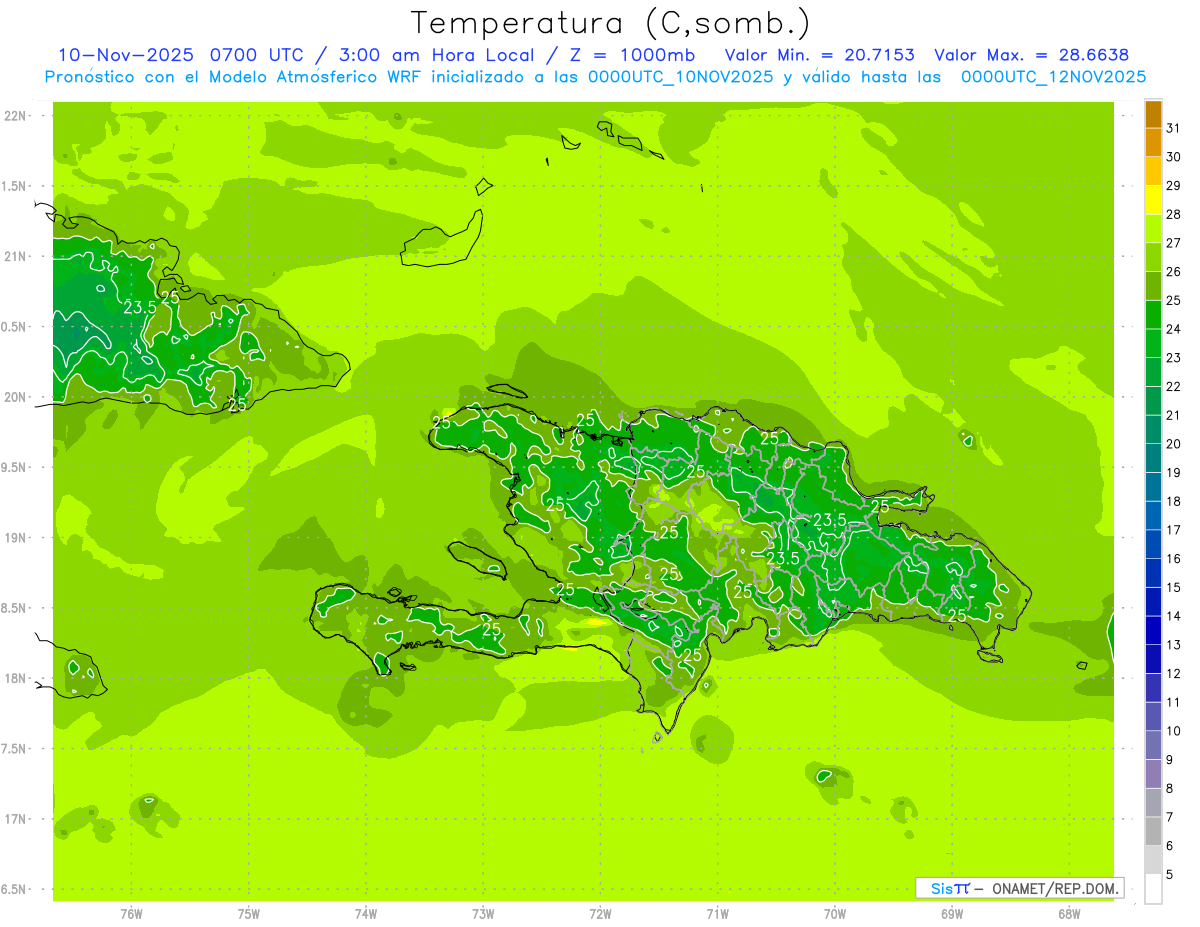
Task: Click the '19N' latitude axis label
Action: [17, 538]
